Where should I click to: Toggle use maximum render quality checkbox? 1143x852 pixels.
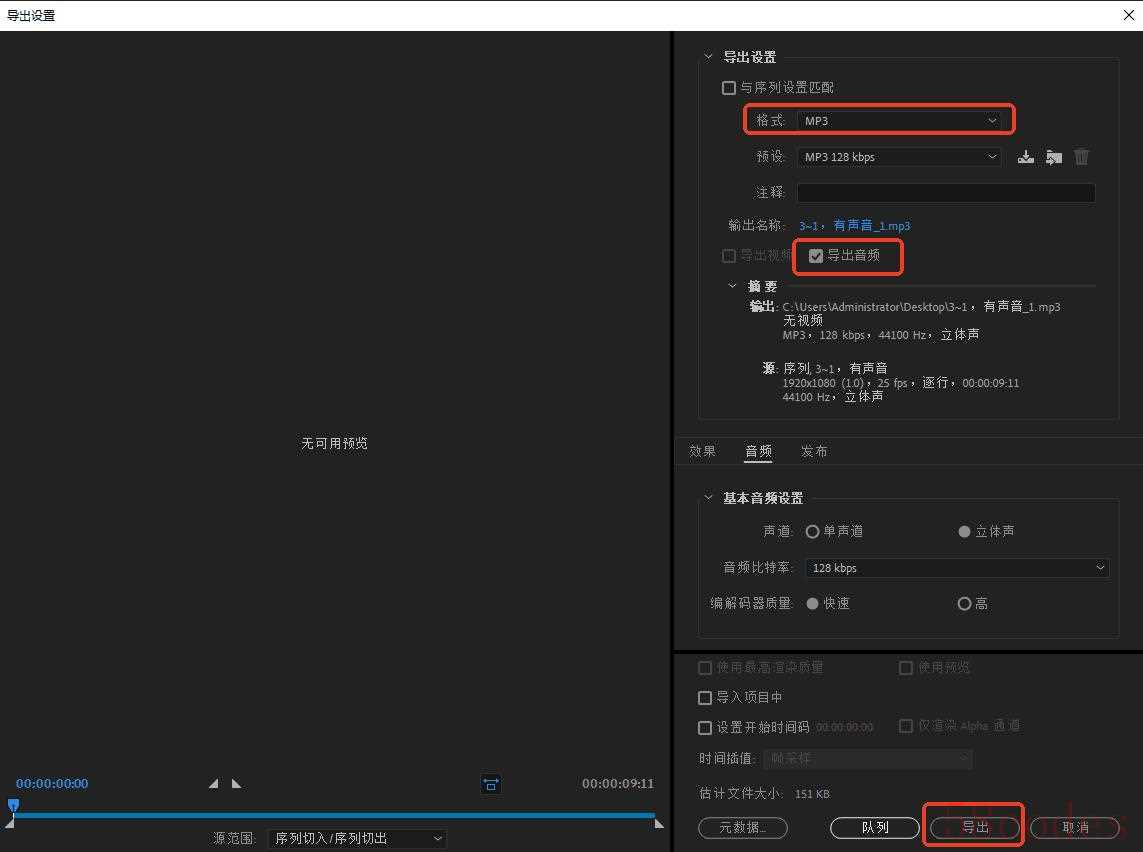(705, 668)
